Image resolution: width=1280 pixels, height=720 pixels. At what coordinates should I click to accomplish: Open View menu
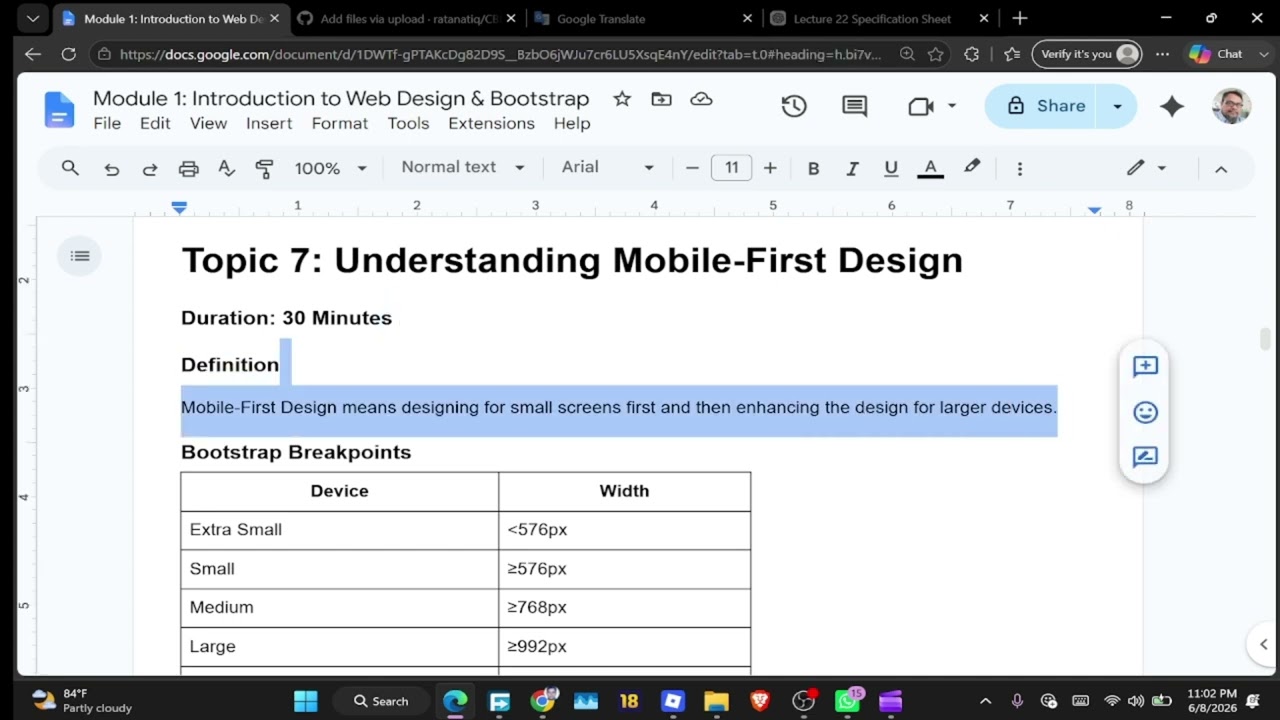pyautogui.click(x=208, y=123)
